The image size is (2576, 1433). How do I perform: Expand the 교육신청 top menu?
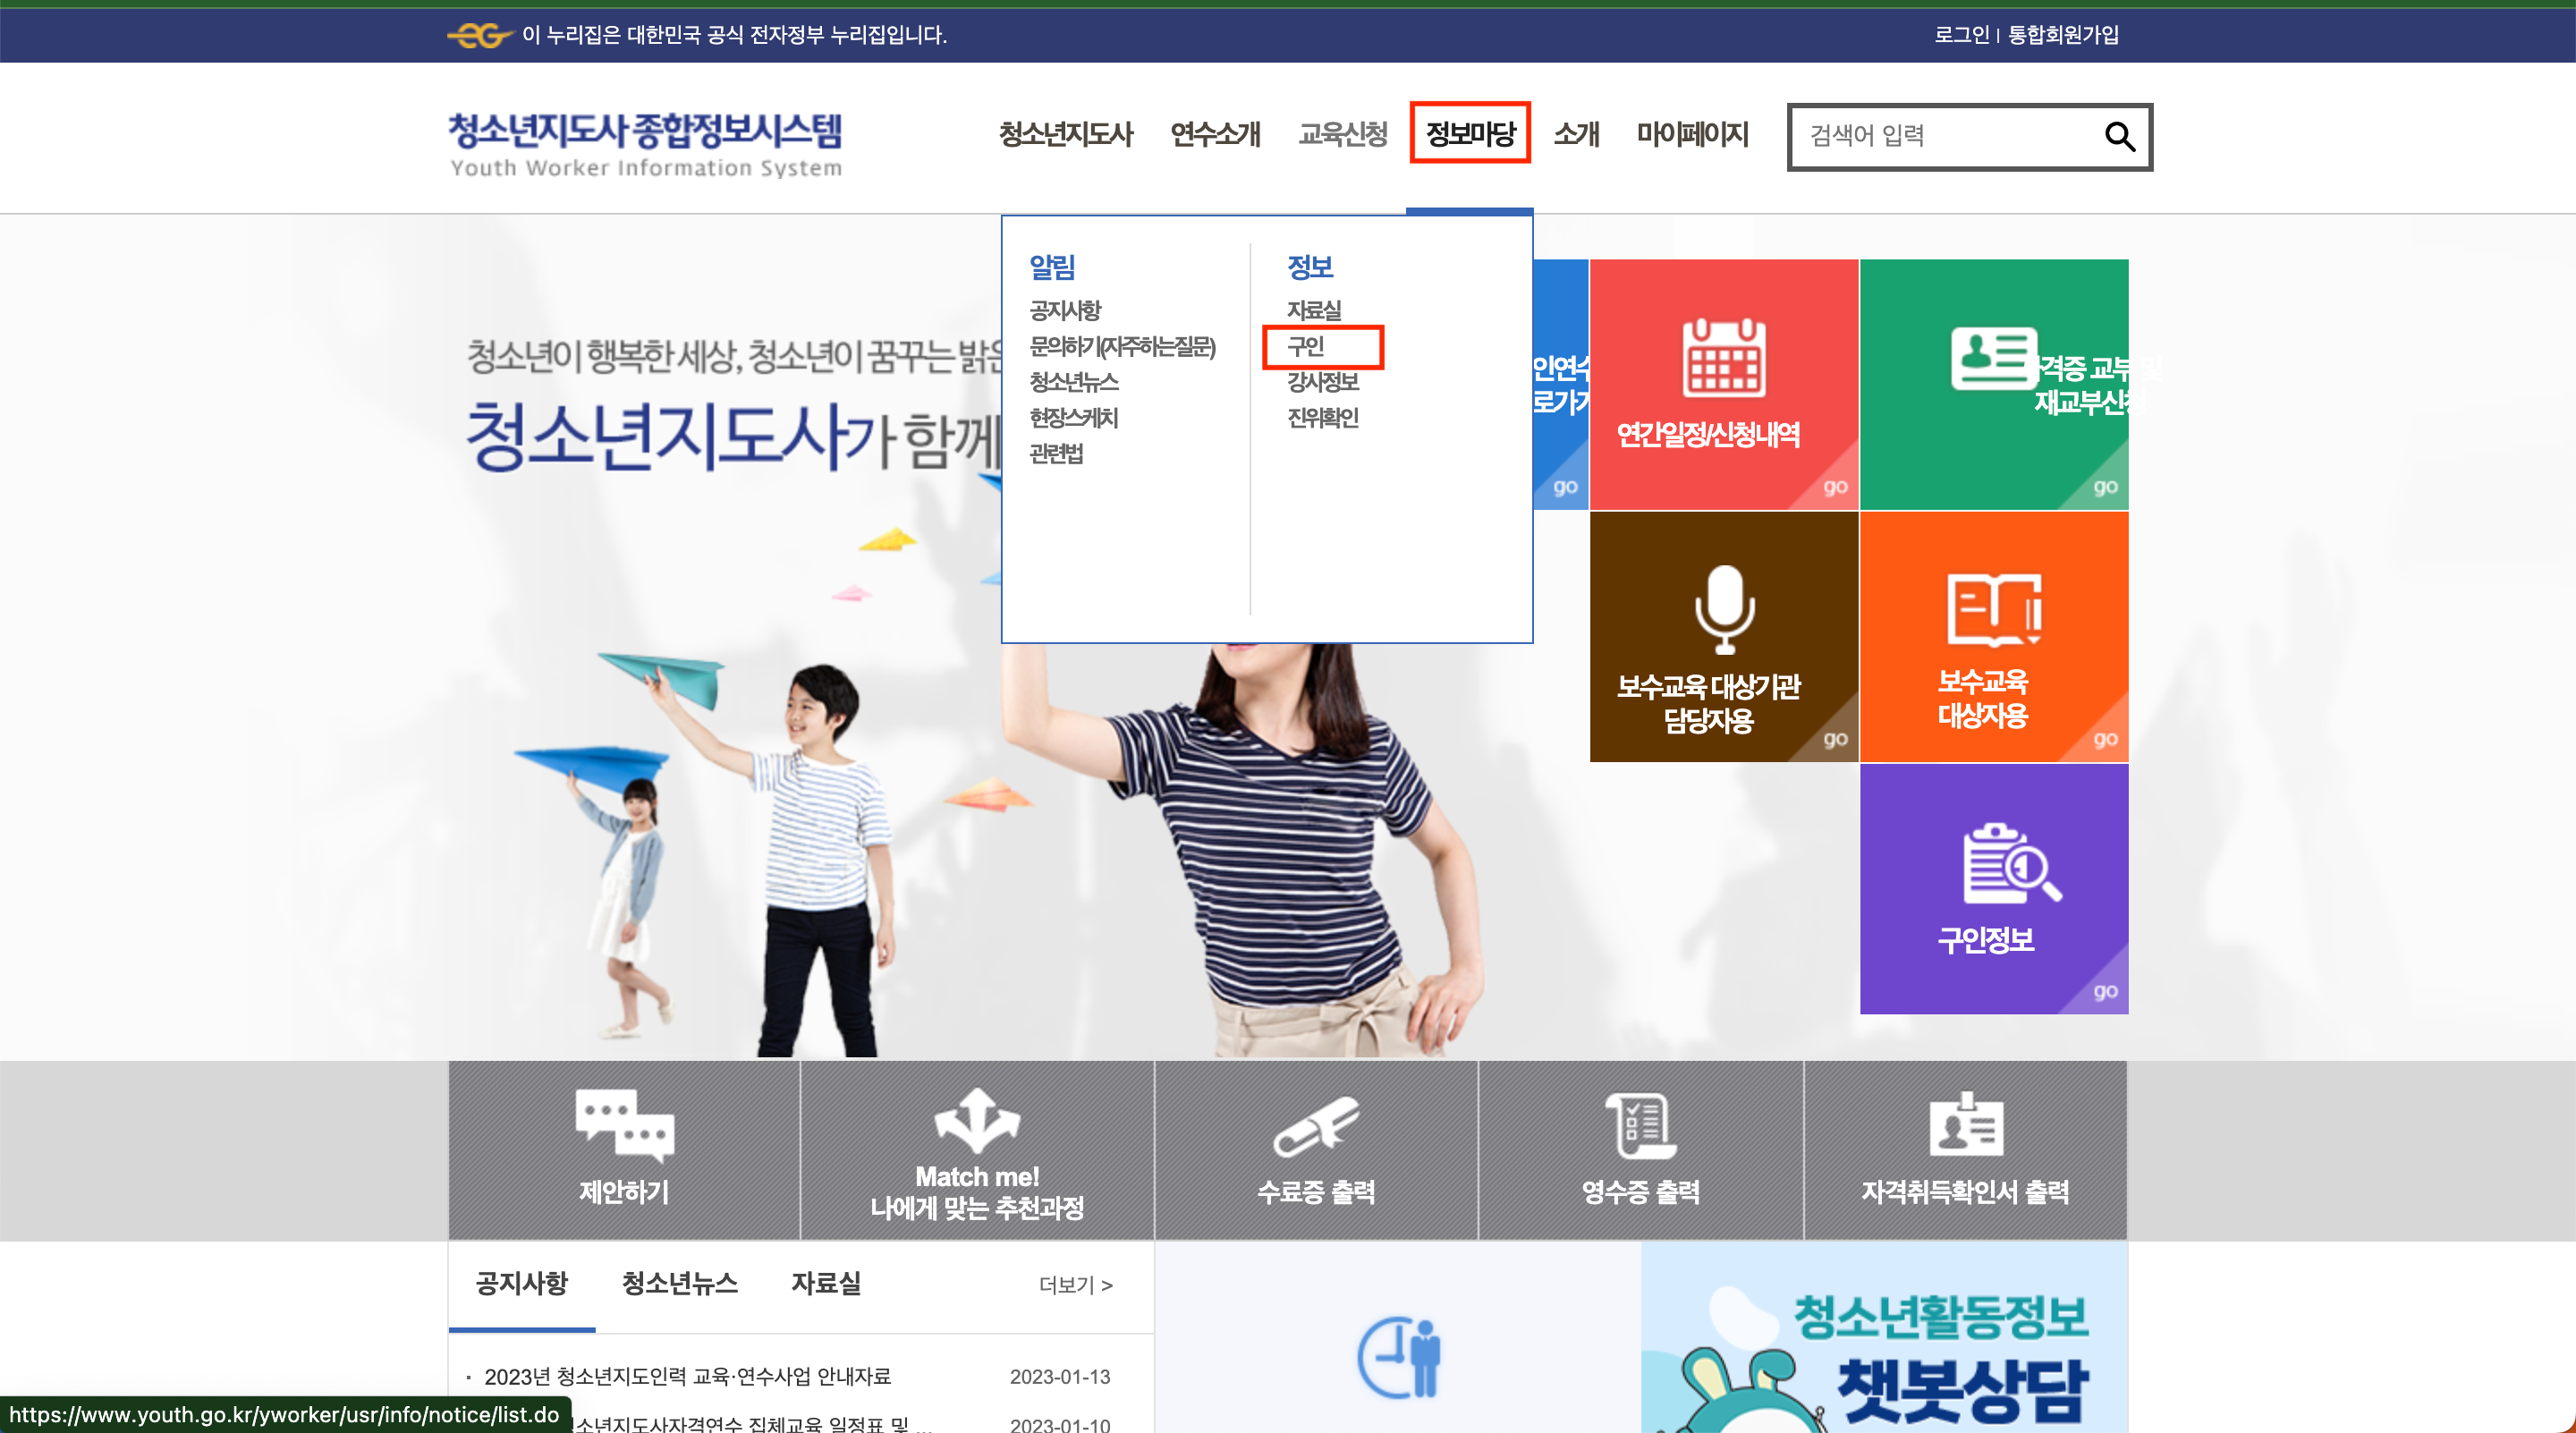click(1342, 133)
